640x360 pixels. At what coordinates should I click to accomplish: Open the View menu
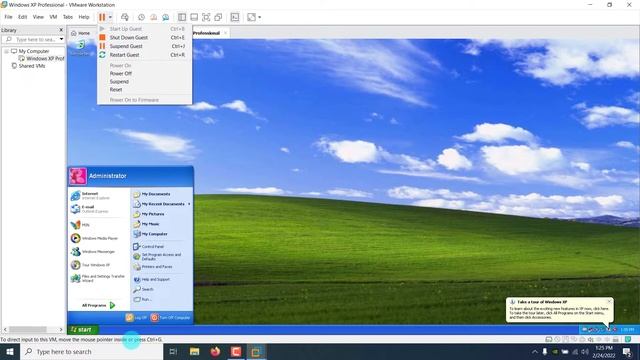38,17
